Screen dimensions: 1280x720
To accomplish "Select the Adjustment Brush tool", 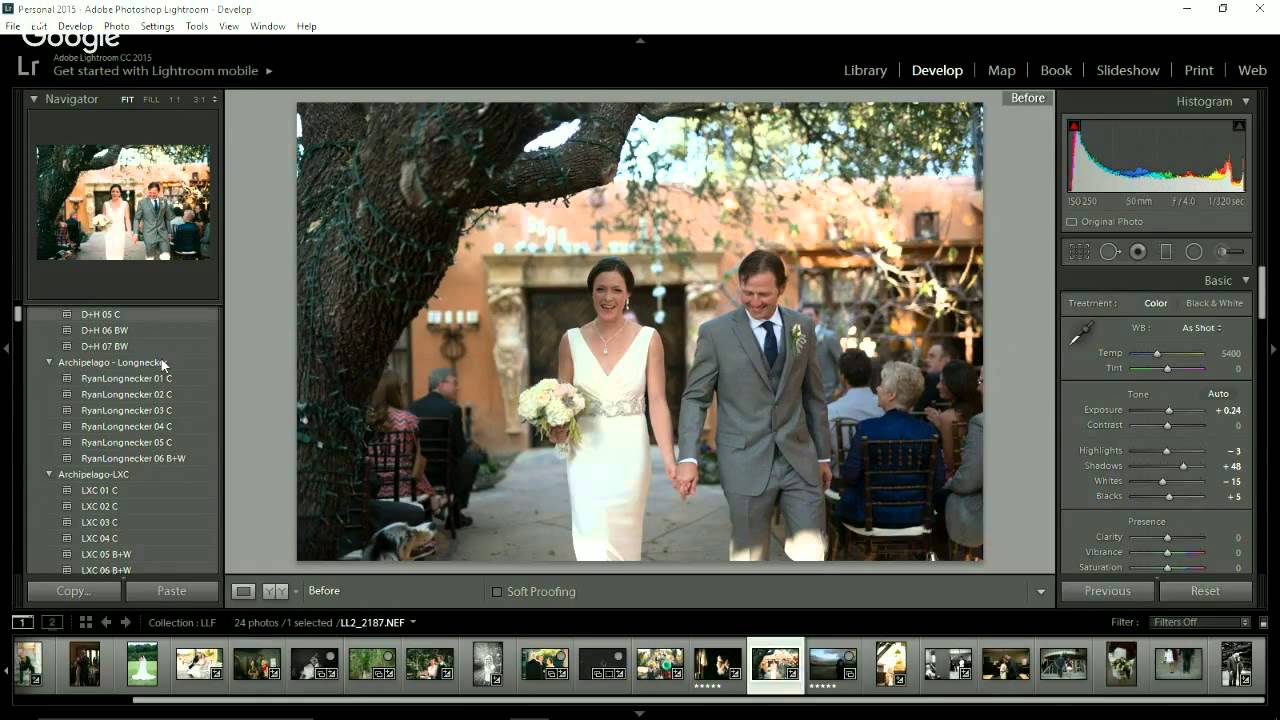I will 1231,252.
